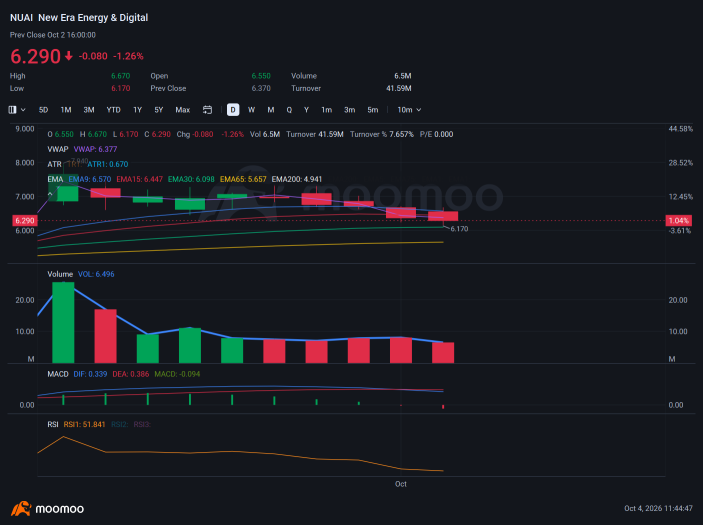
Task: Click the New Era Energy & Digital name
Action: [93, 18]
